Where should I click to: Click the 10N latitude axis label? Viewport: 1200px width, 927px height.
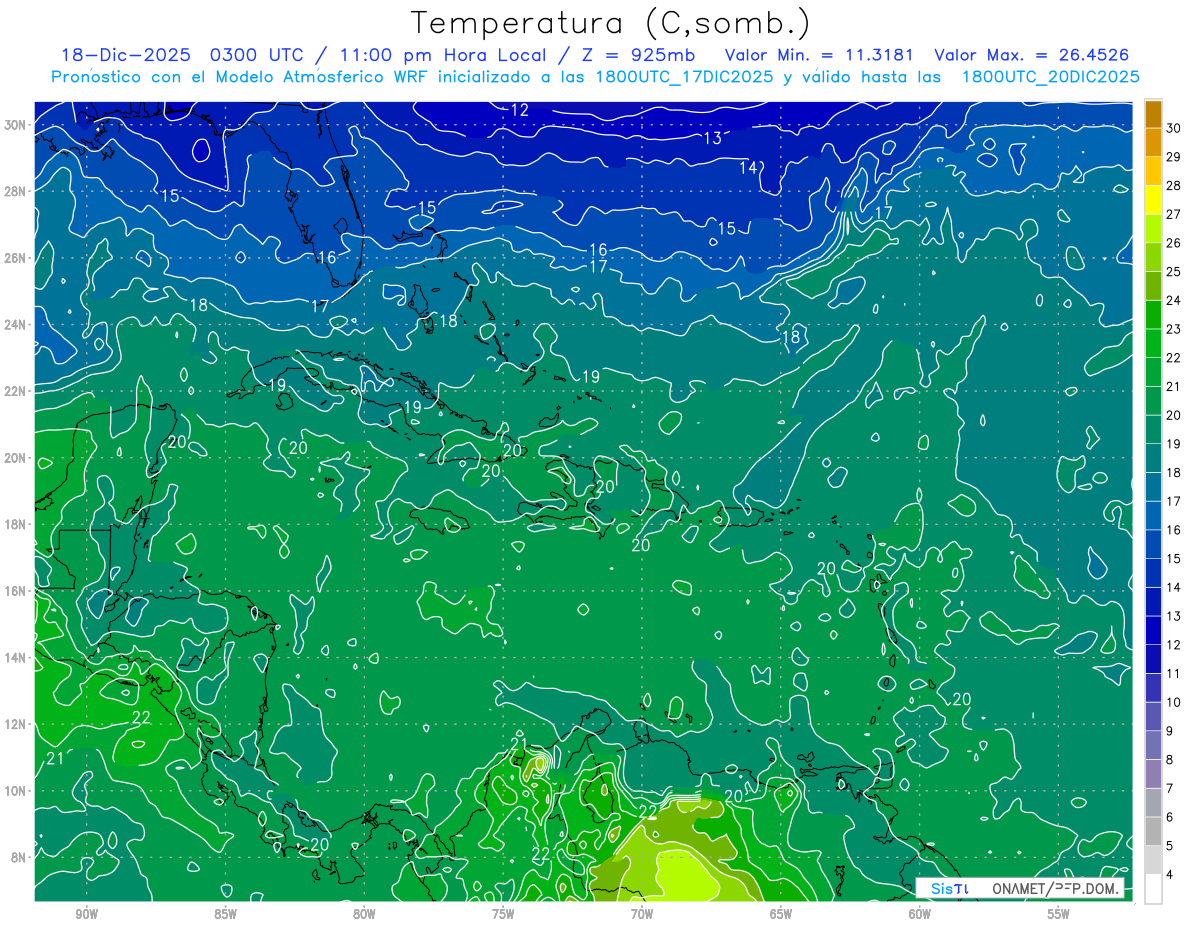[x=15, y=791]
